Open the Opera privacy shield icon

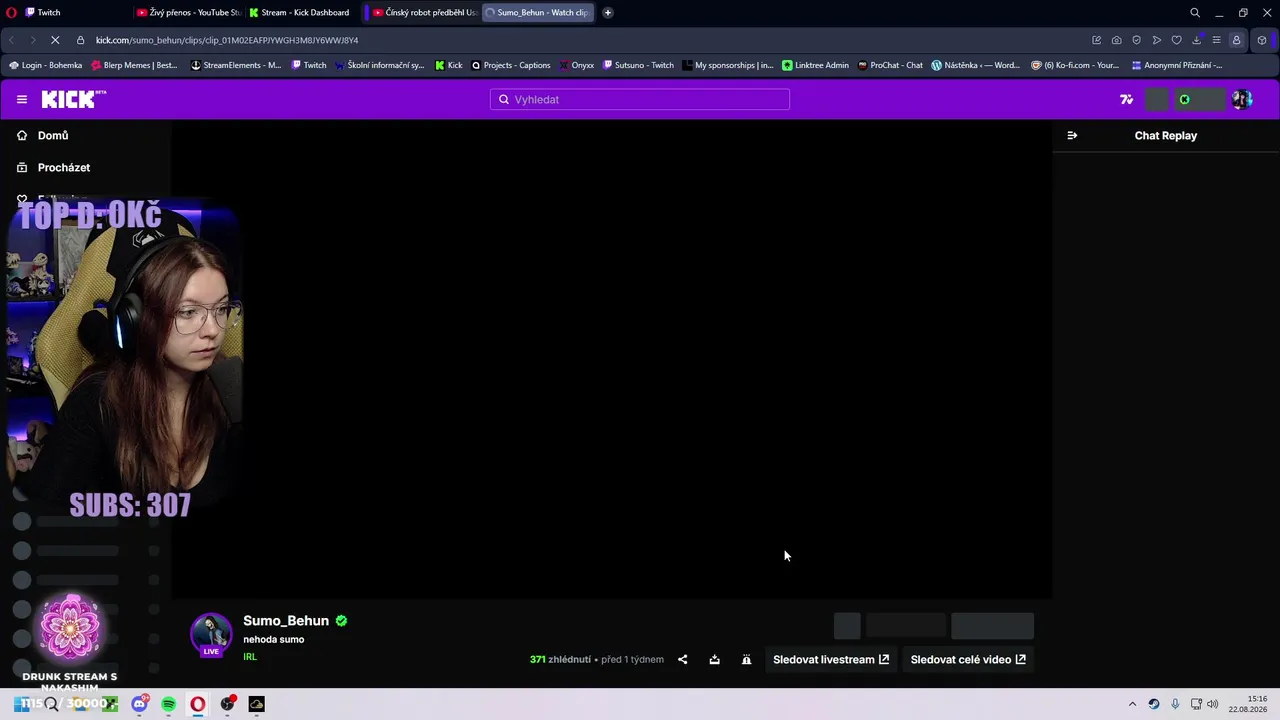(x=1137, y=40)
